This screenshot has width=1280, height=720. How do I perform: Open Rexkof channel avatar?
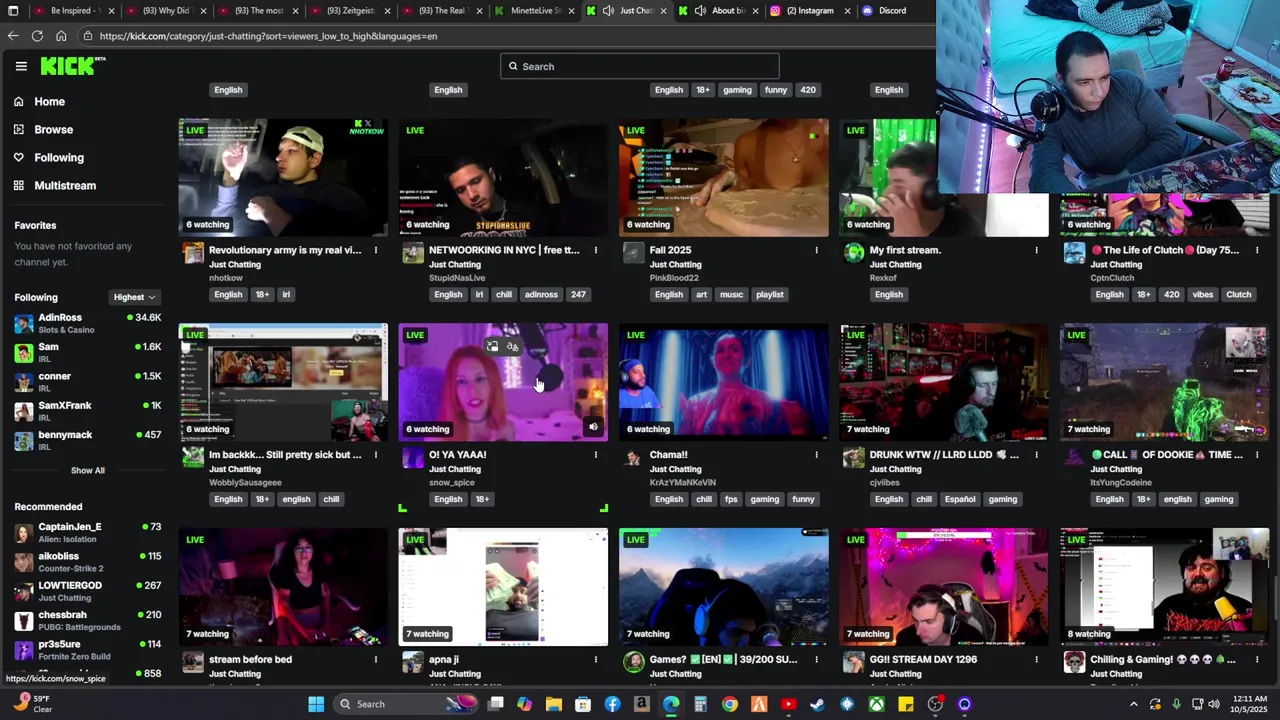[854, 253]
